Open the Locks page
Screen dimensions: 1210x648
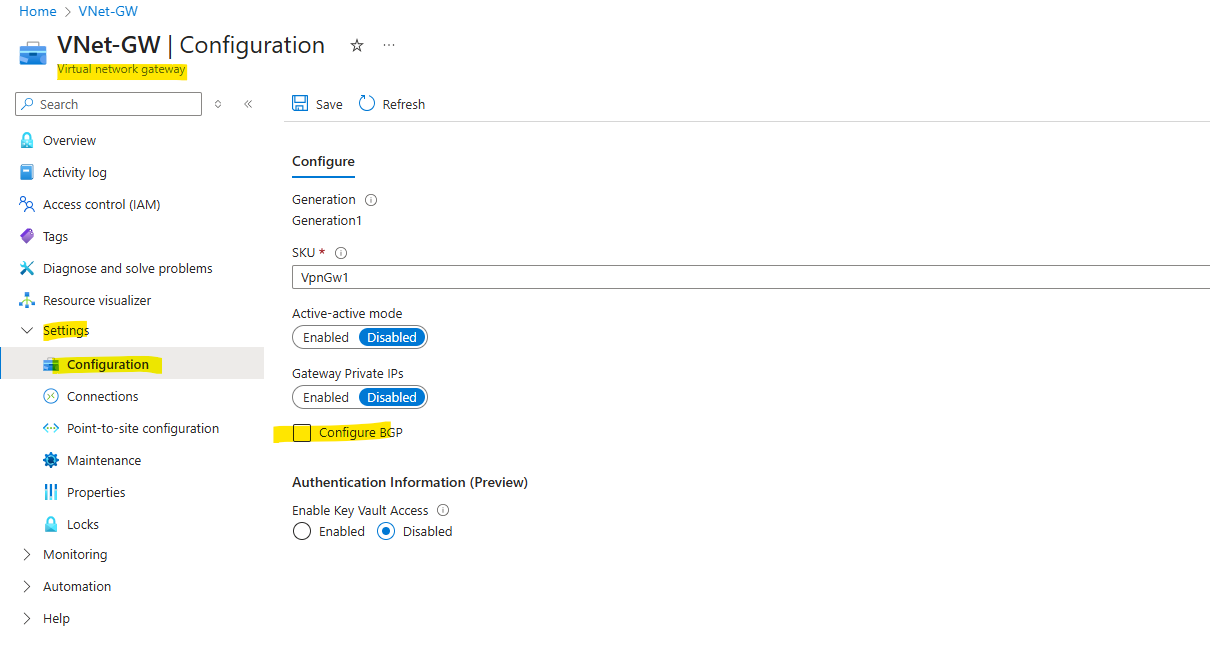(83, 524)
